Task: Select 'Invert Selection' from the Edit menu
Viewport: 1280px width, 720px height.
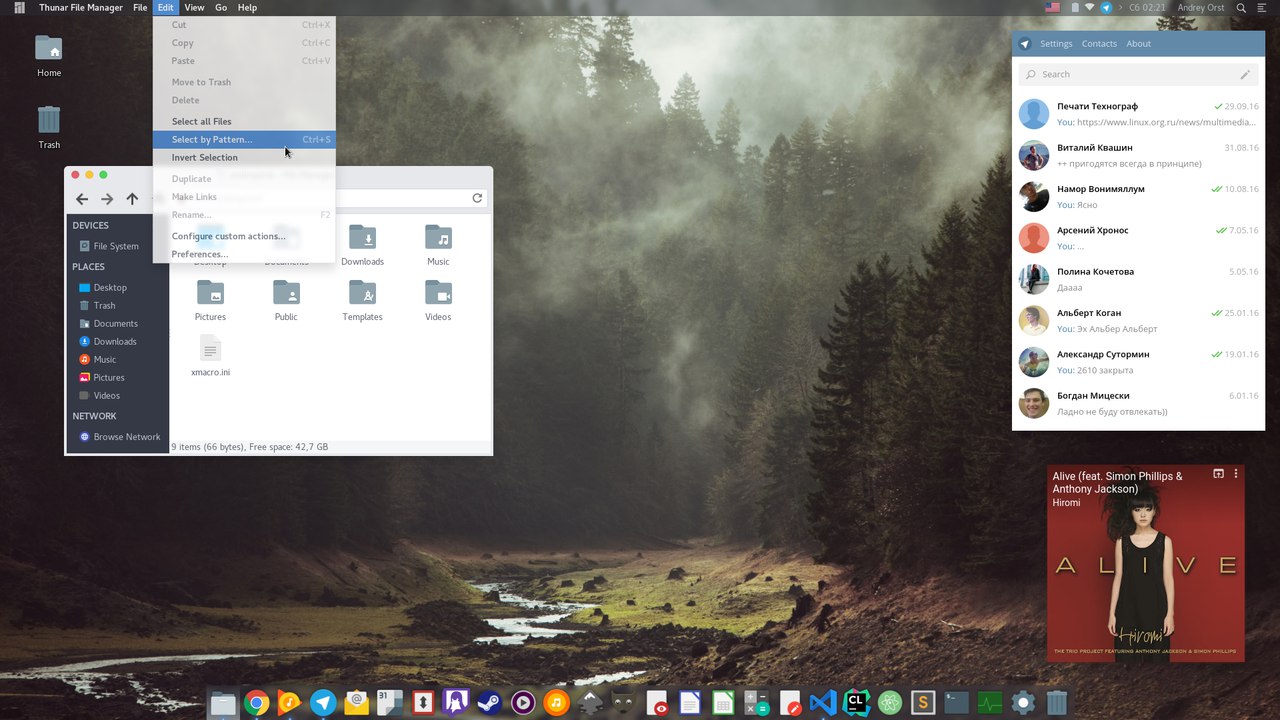Action: tap(204, 157)
